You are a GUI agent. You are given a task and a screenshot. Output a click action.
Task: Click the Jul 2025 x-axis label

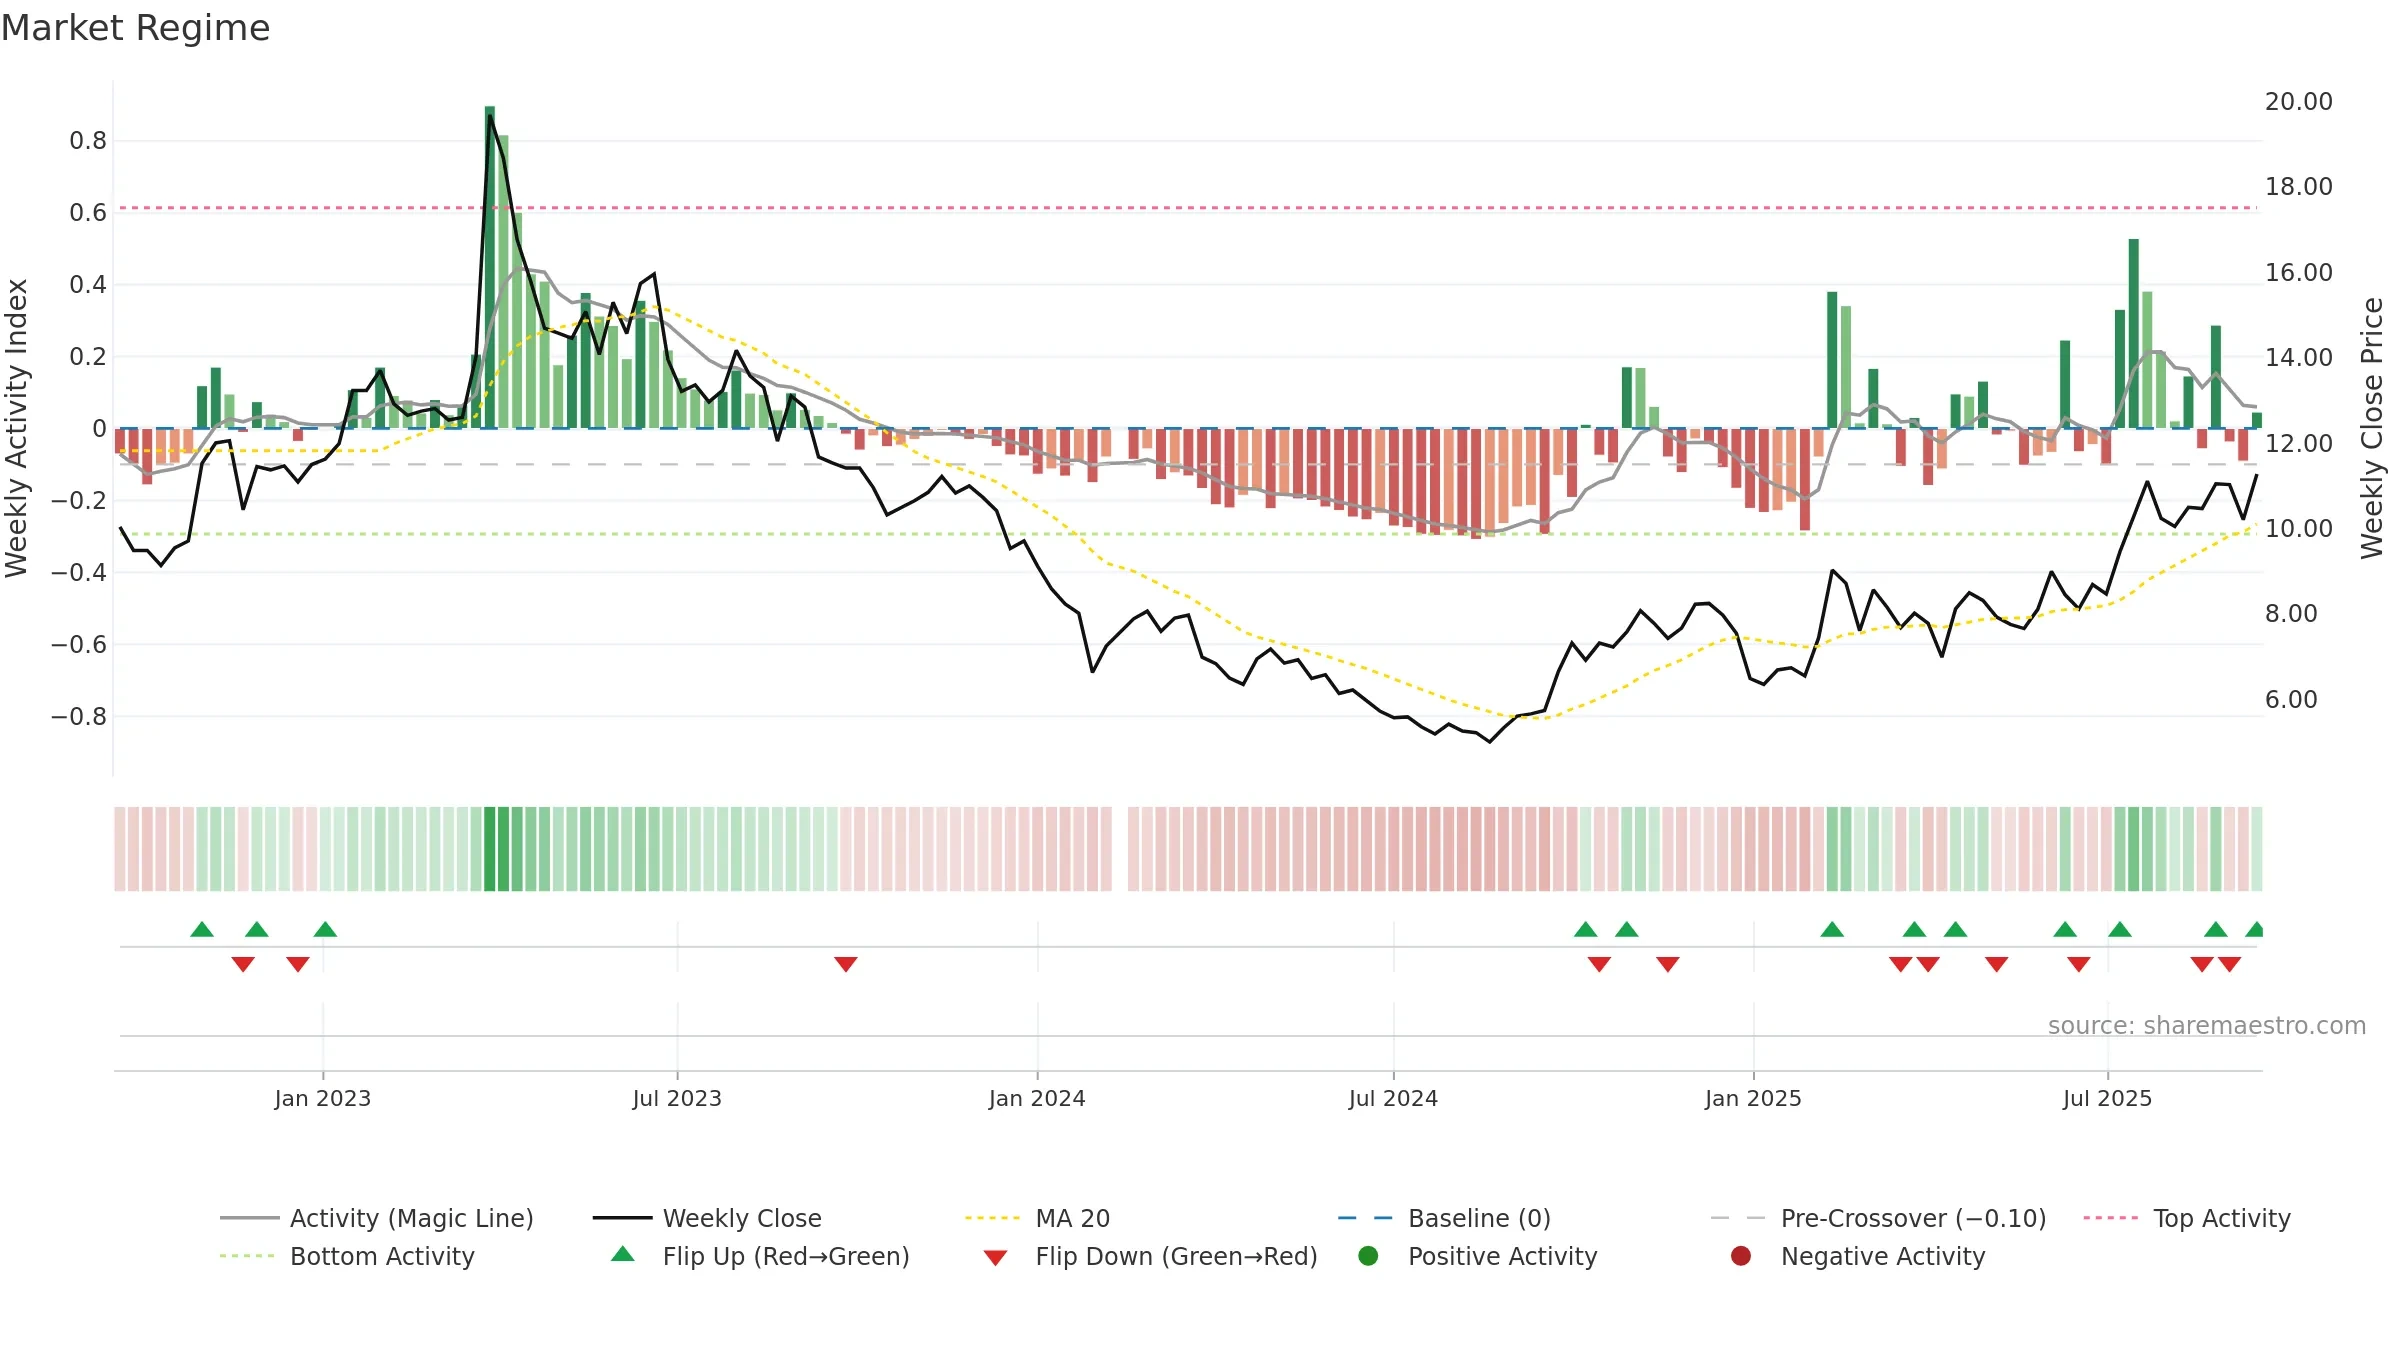2107,1098
